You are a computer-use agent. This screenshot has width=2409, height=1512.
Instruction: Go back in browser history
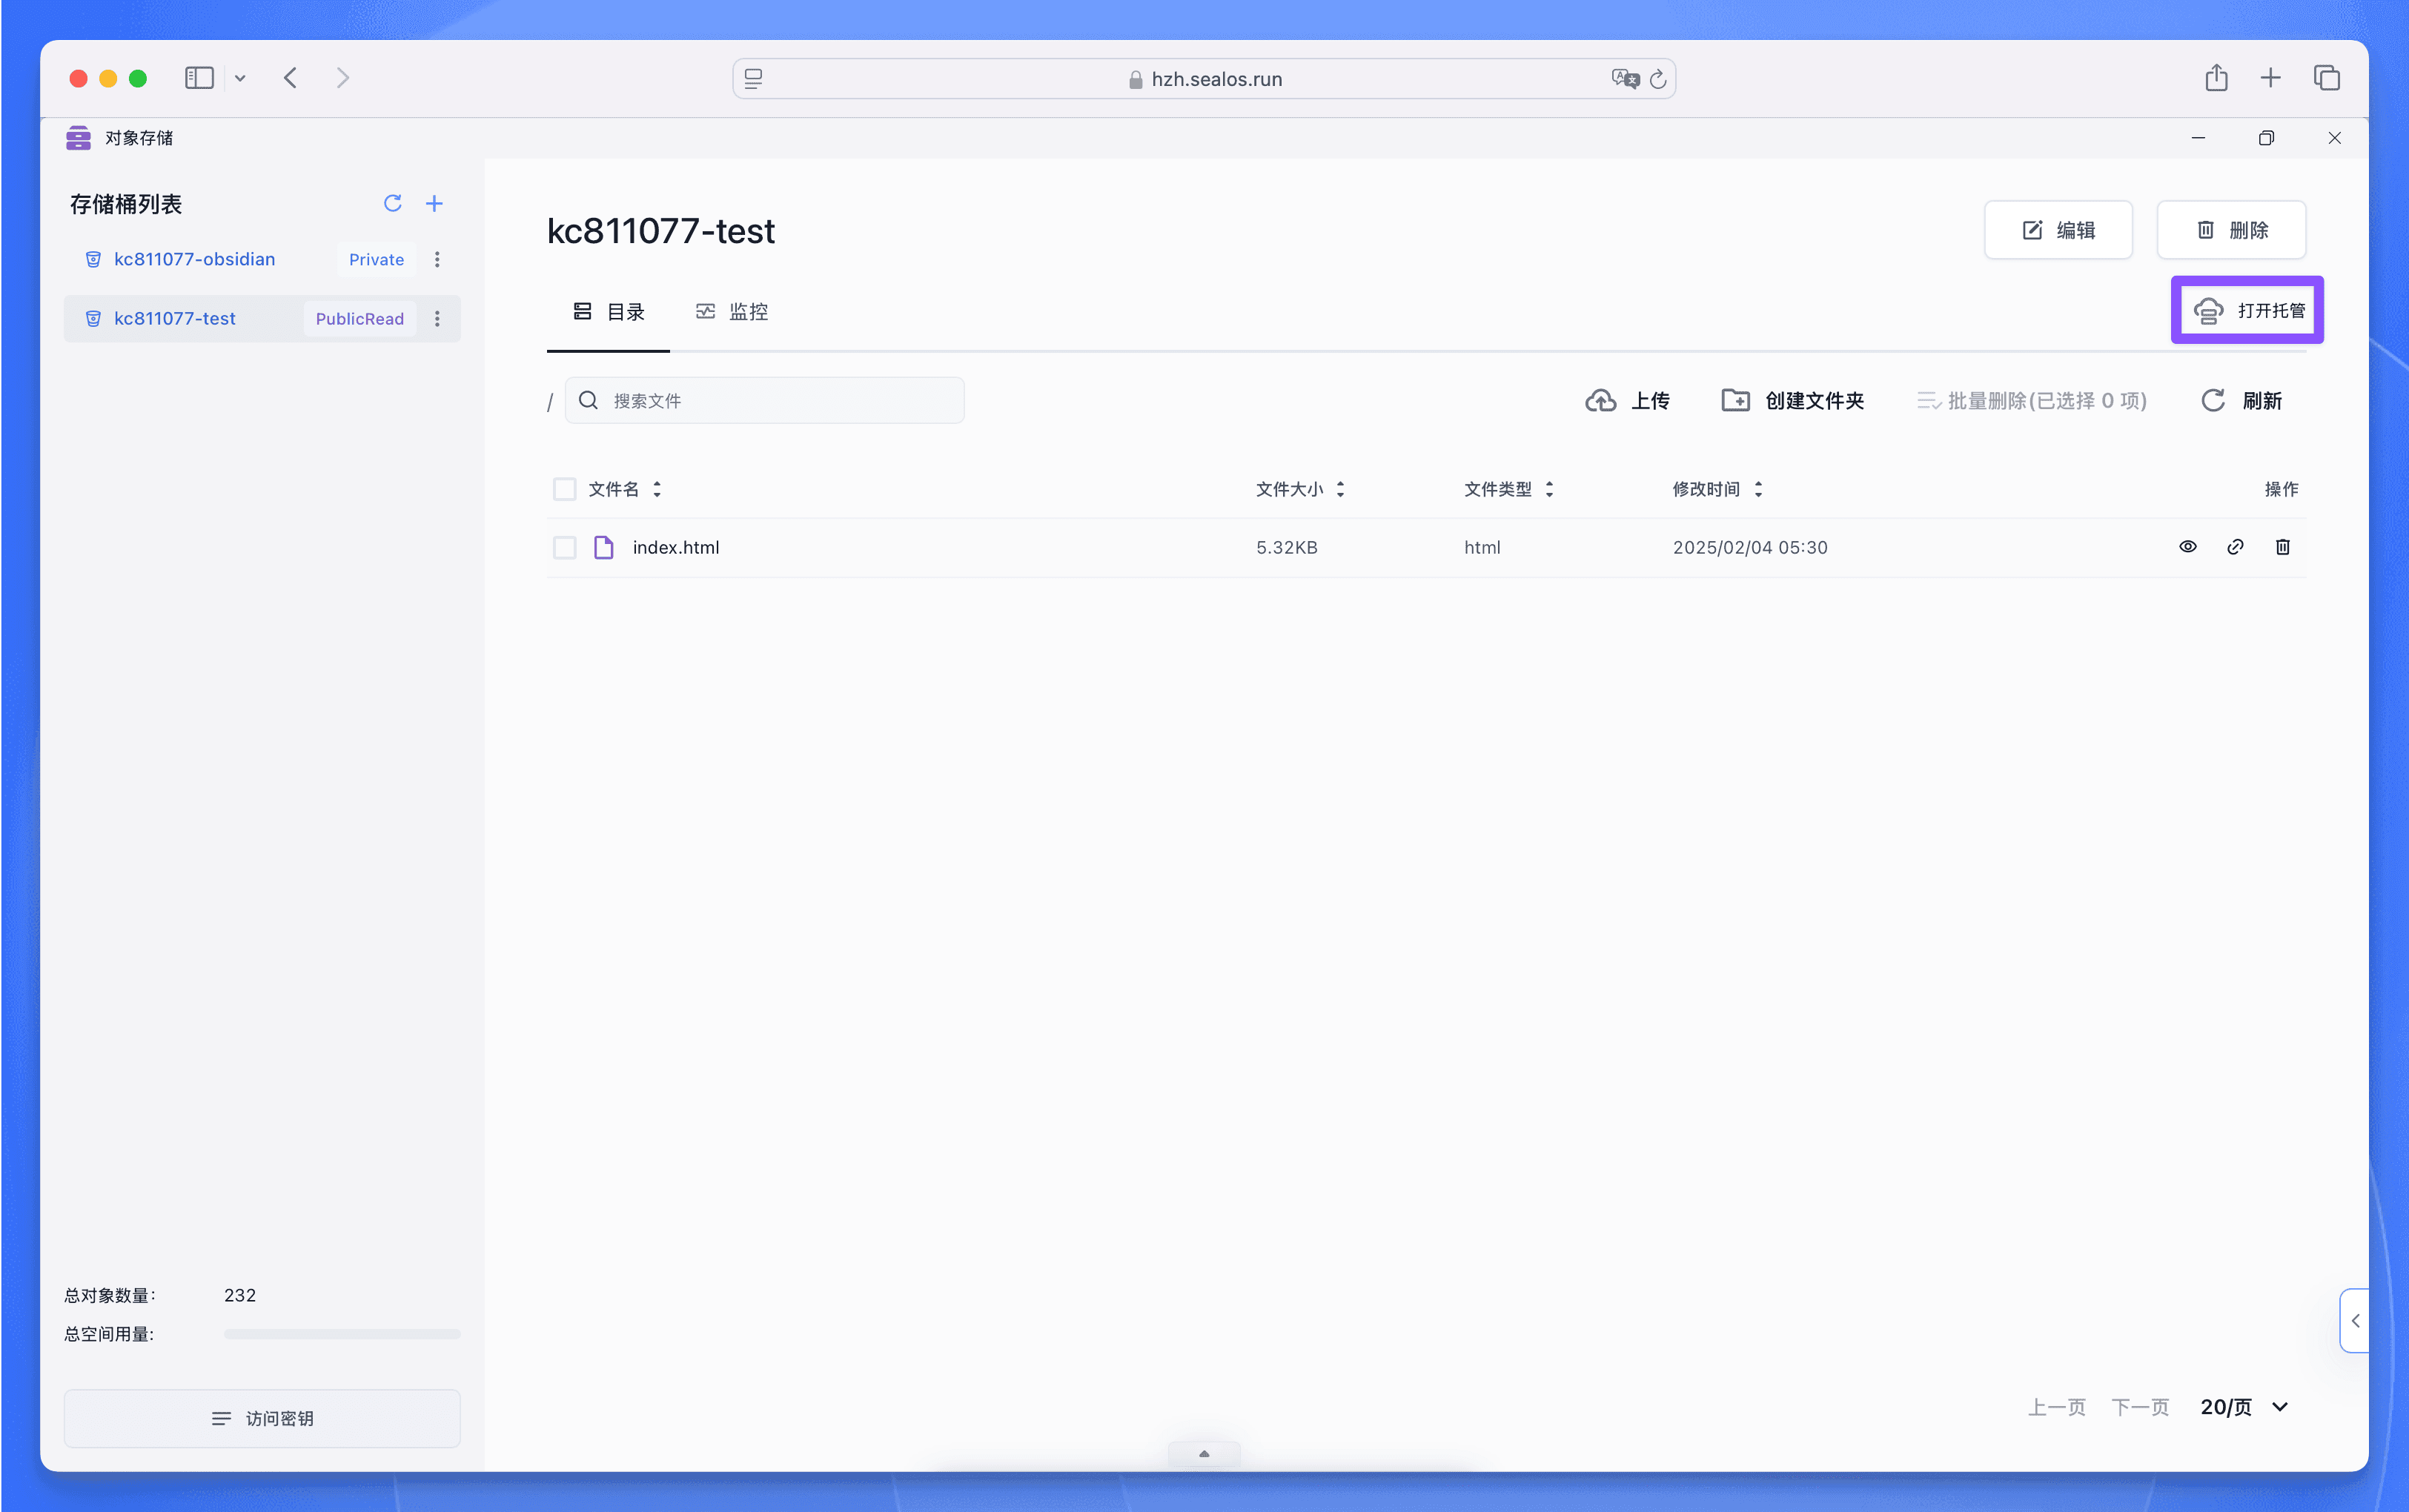pos(291,78)
